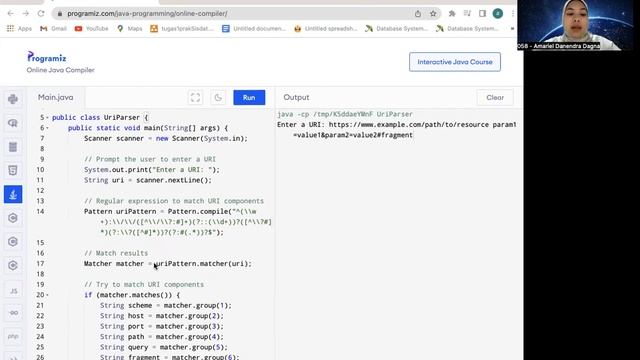Image resolution: width=640 pixels, height=360 pixels.
Task: Click the '// Prompt the user to enter a URI' comment
Action: coord(150,159)
